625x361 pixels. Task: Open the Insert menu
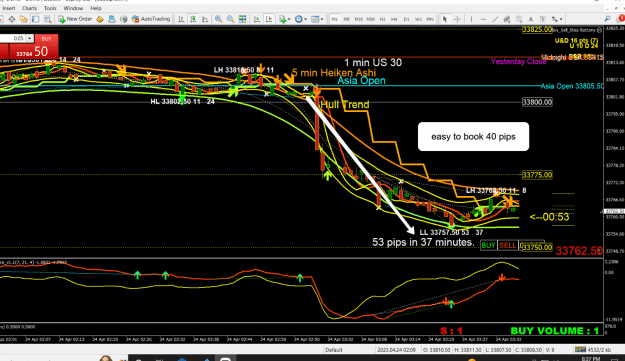9,8
